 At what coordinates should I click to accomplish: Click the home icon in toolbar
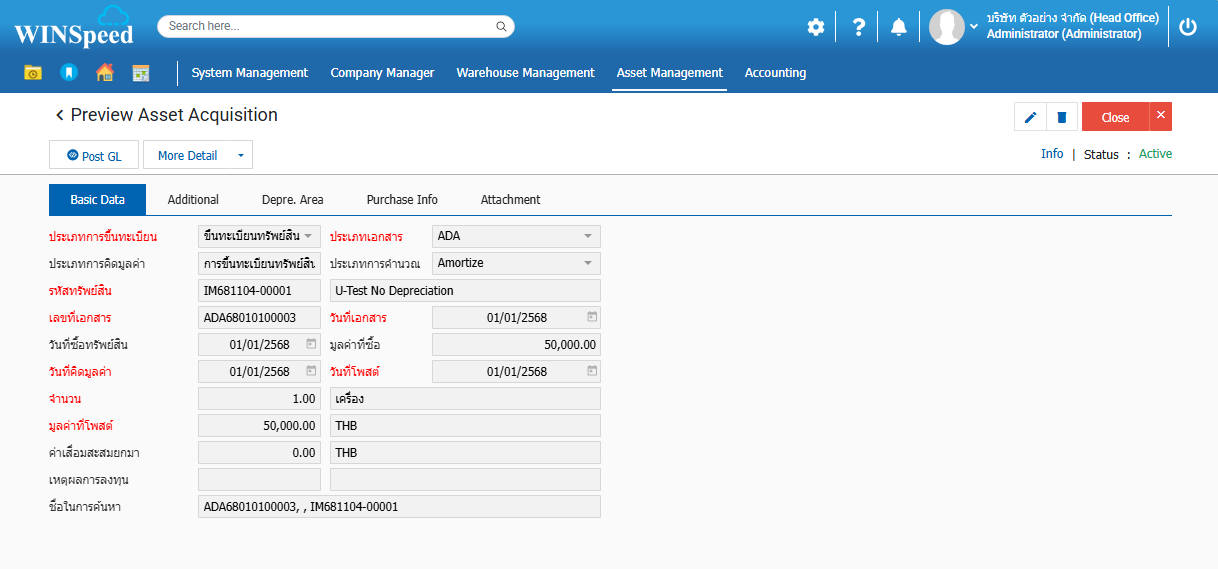pyautogui.click(x=105, y=72)
